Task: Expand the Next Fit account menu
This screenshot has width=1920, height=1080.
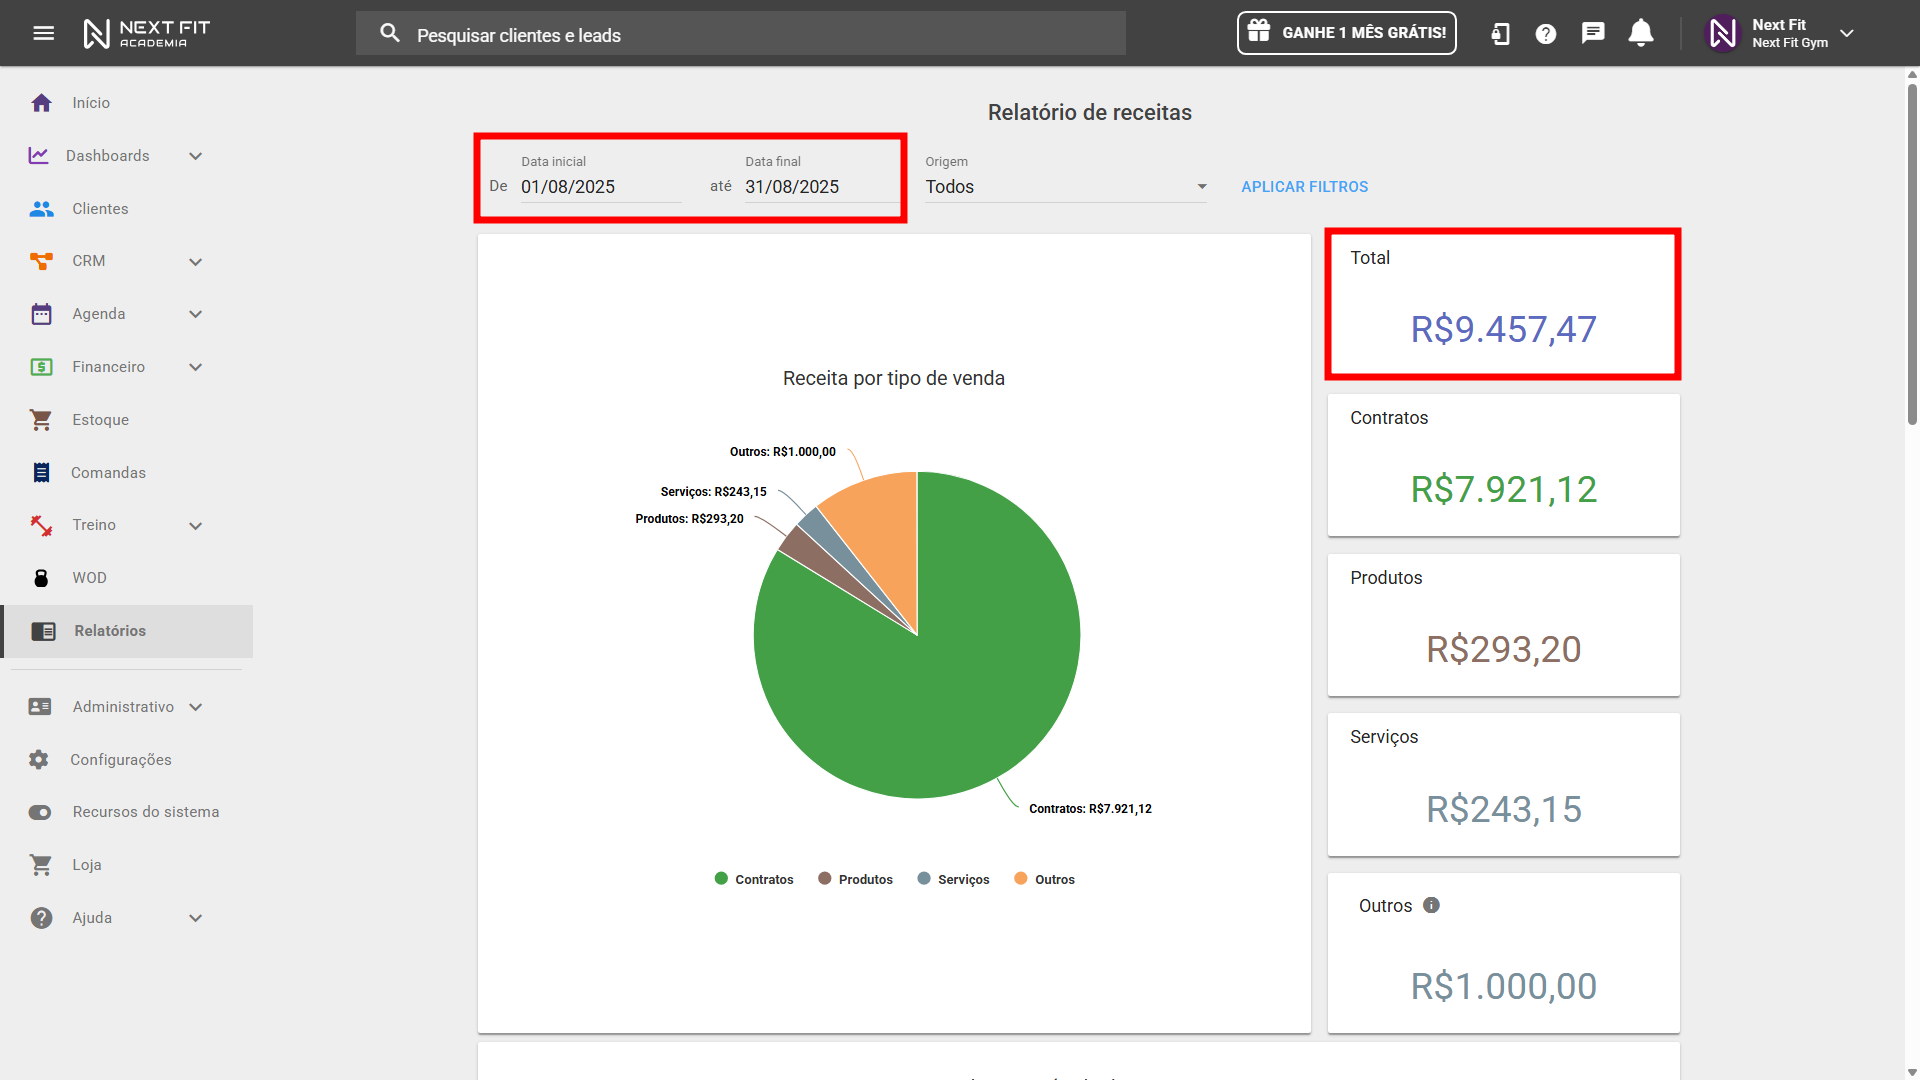Action: coord(1847,33)
